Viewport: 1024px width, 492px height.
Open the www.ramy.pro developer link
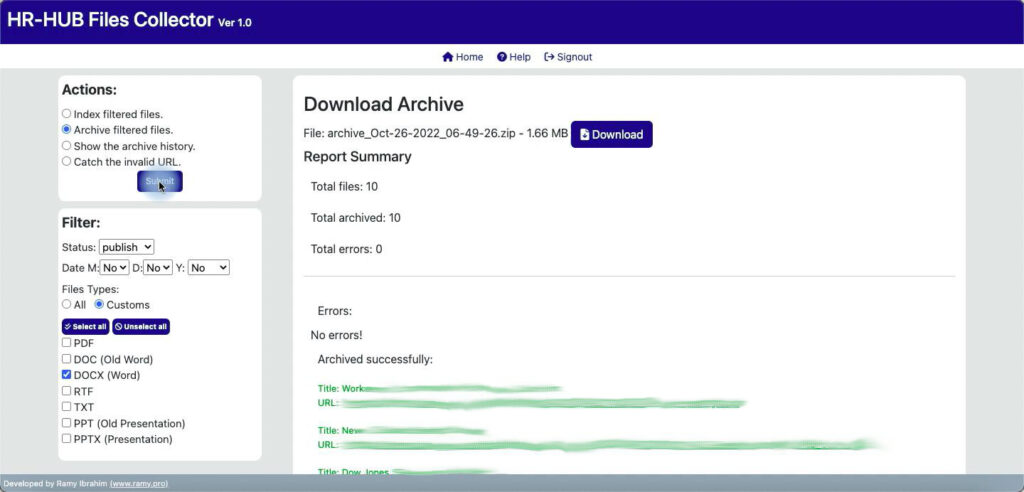pyautogui.click(x=138, y=484)
